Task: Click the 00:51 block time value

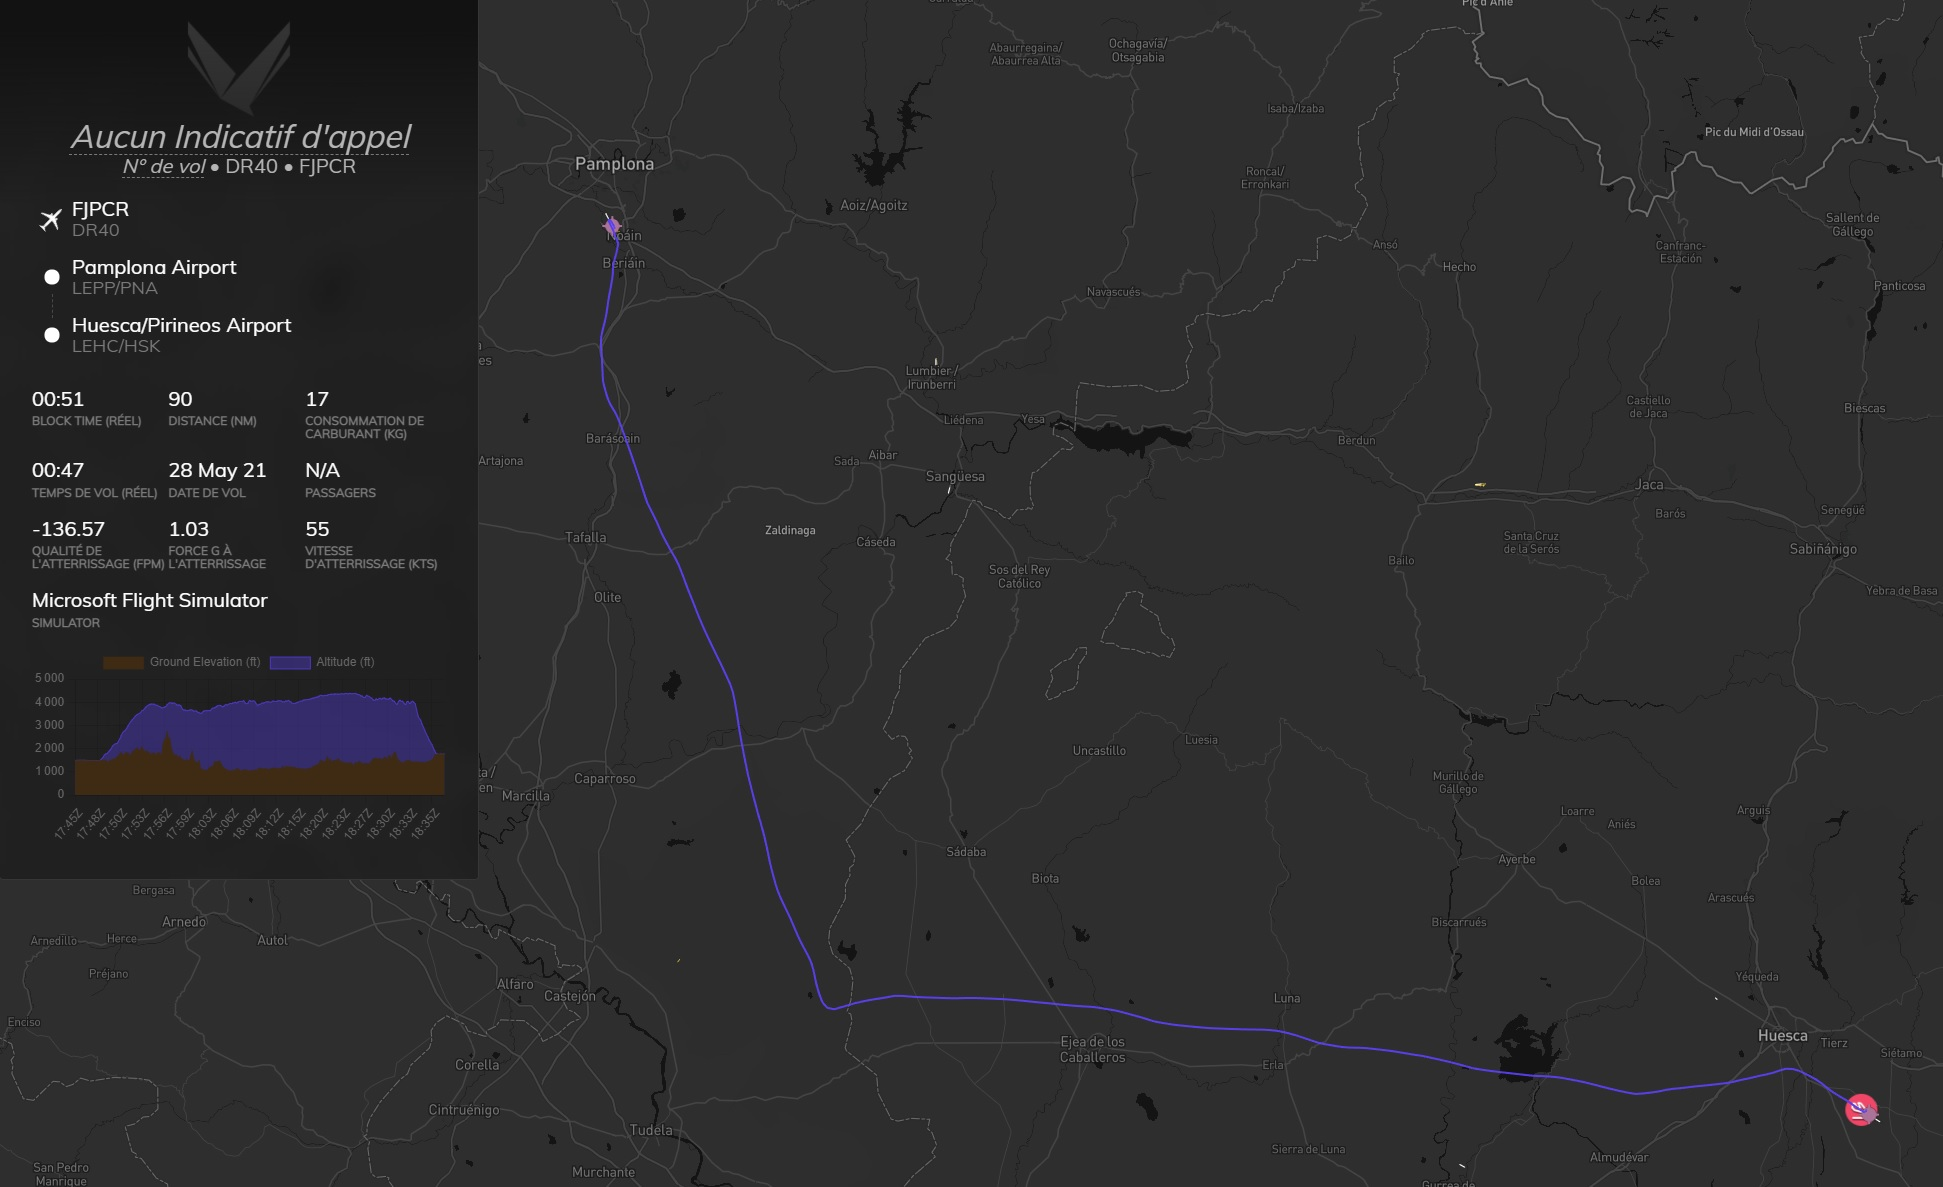Action: pos(58,399)
